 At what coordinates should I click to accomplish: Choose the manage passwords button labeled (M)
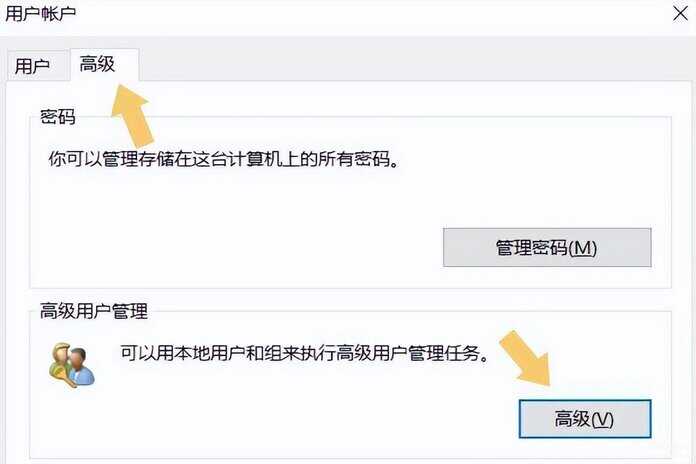click(547, 247)
